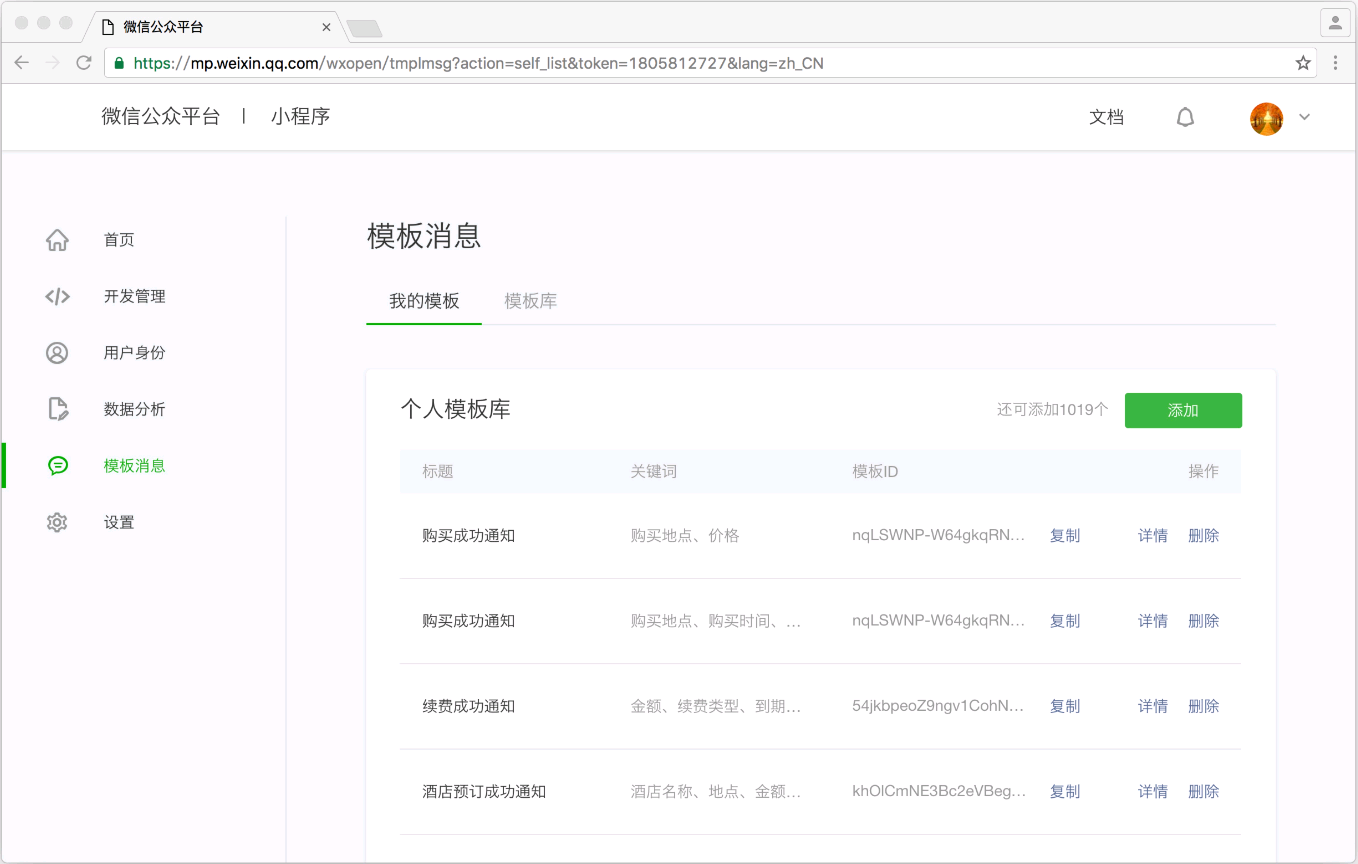Screen dimensions: 1358x864
Task: Click the green 添加 button
Action: coord(1183,410)
